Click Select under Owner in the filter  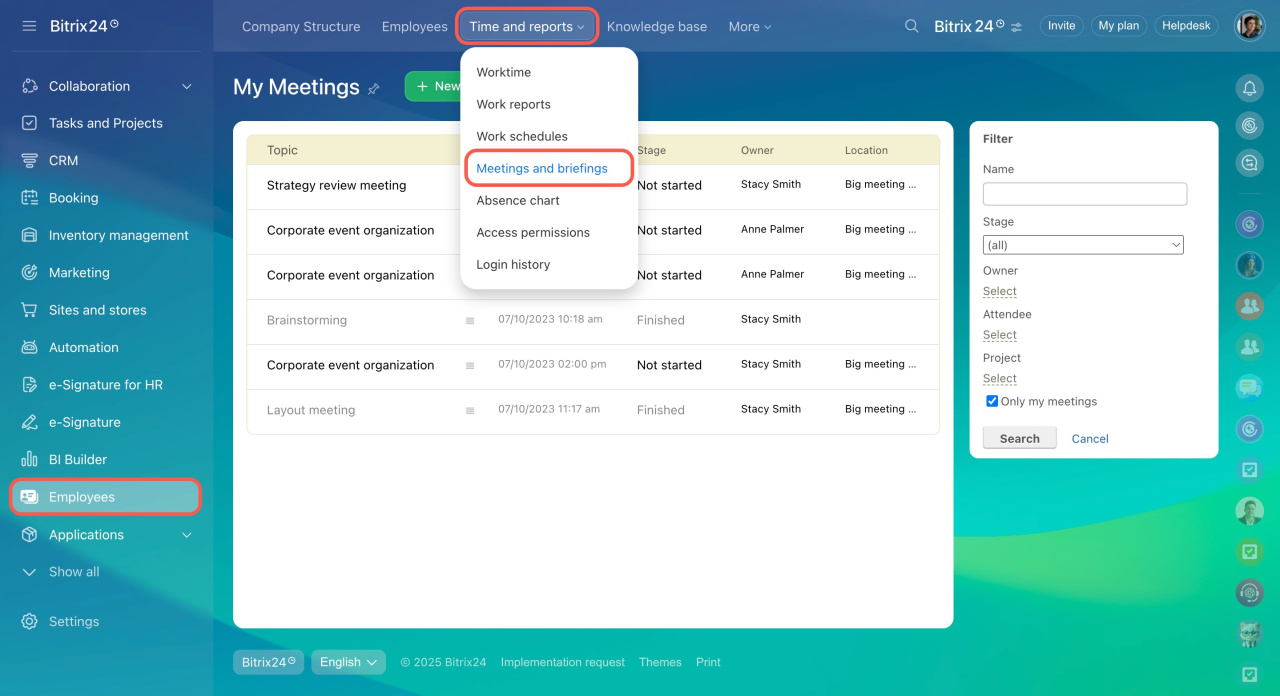(x=1000, y=291)
